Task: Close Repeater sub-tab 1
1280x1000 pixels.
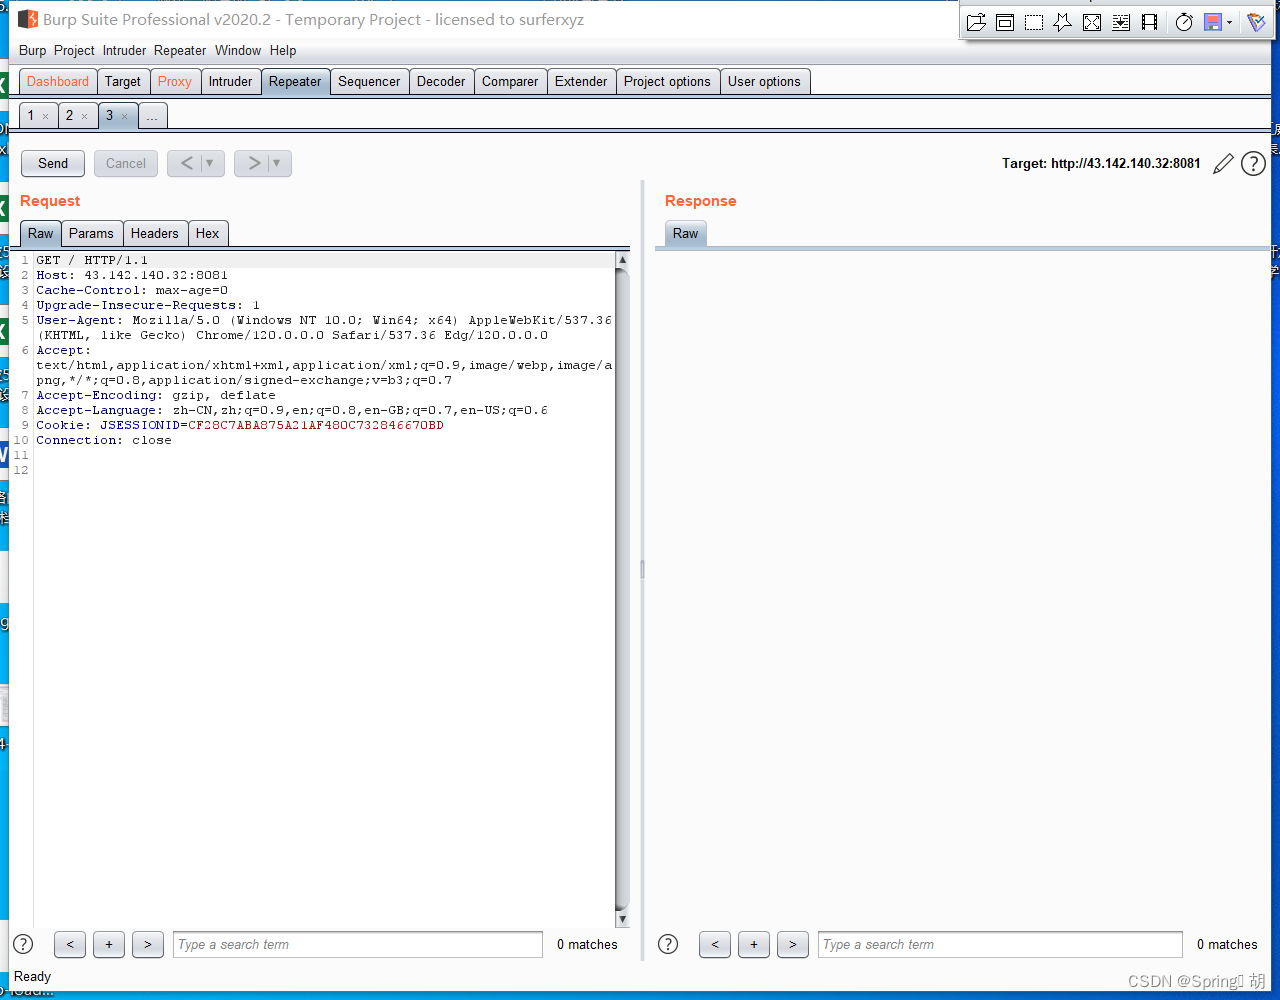Action: (x=46, y=117)
